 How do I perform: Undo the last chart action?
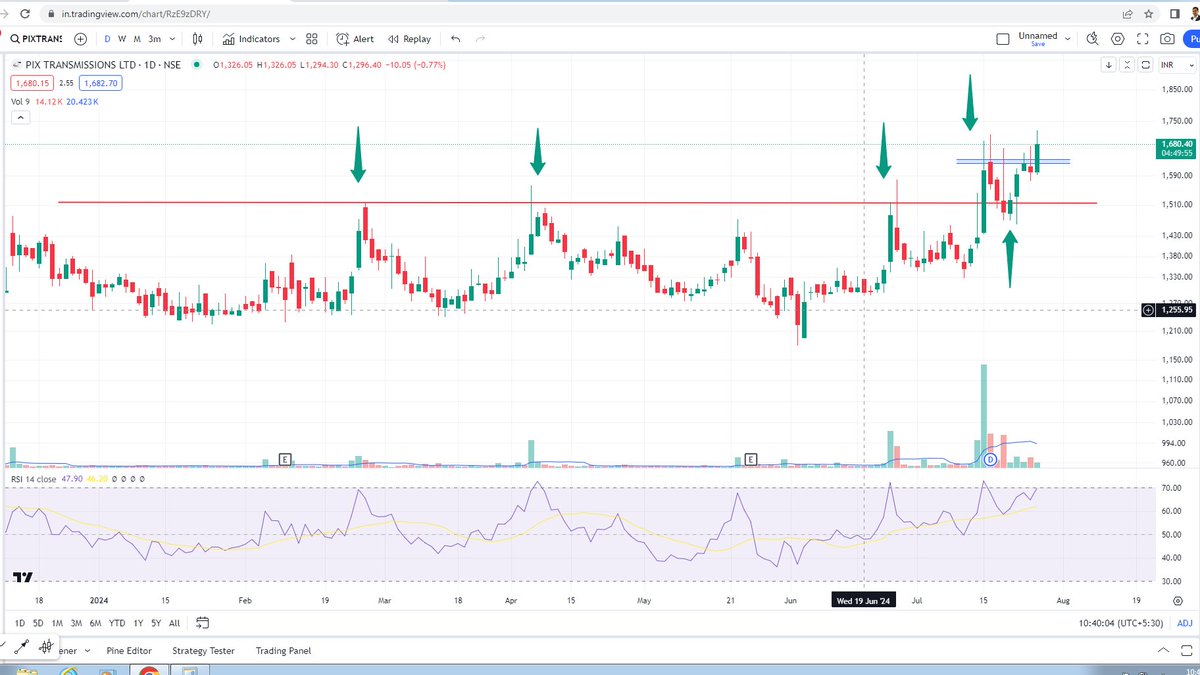coord(456,39)
